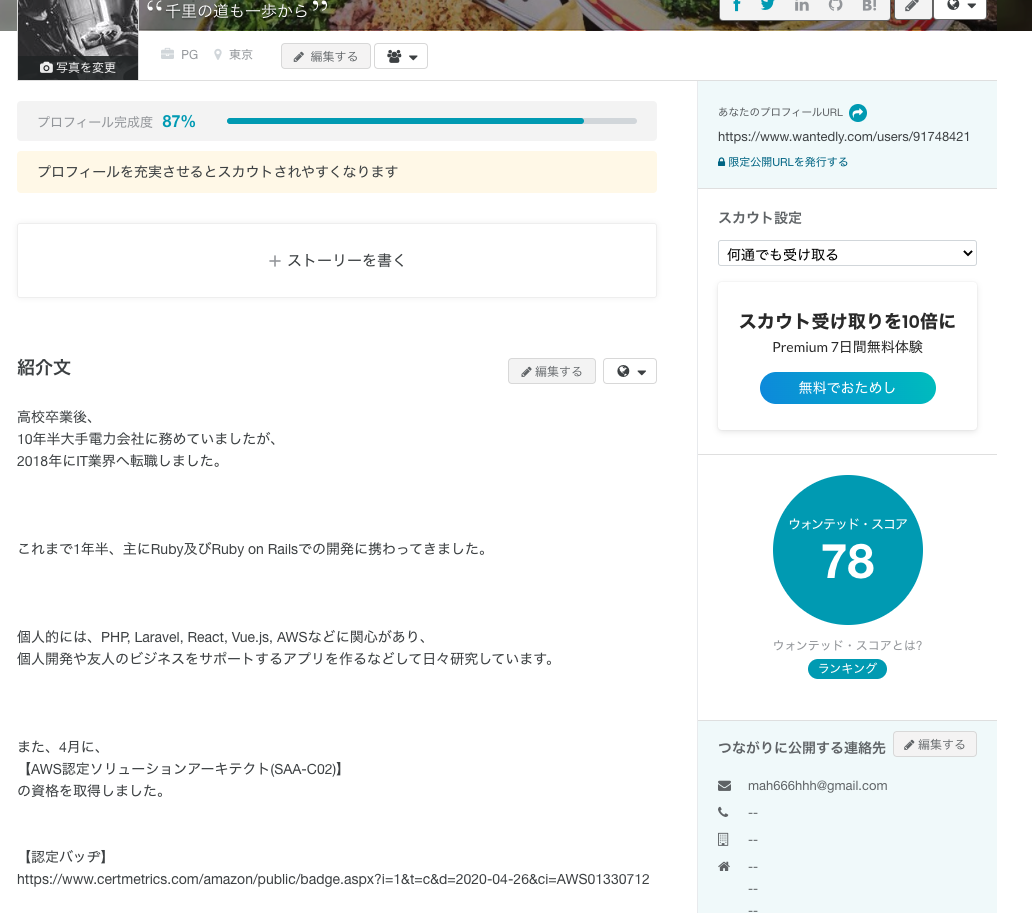Image resolution: width=1032 pixels, height=913 pixels.
Task: Open the Hatena Bookmark B! icon
Action: [869, 6]
